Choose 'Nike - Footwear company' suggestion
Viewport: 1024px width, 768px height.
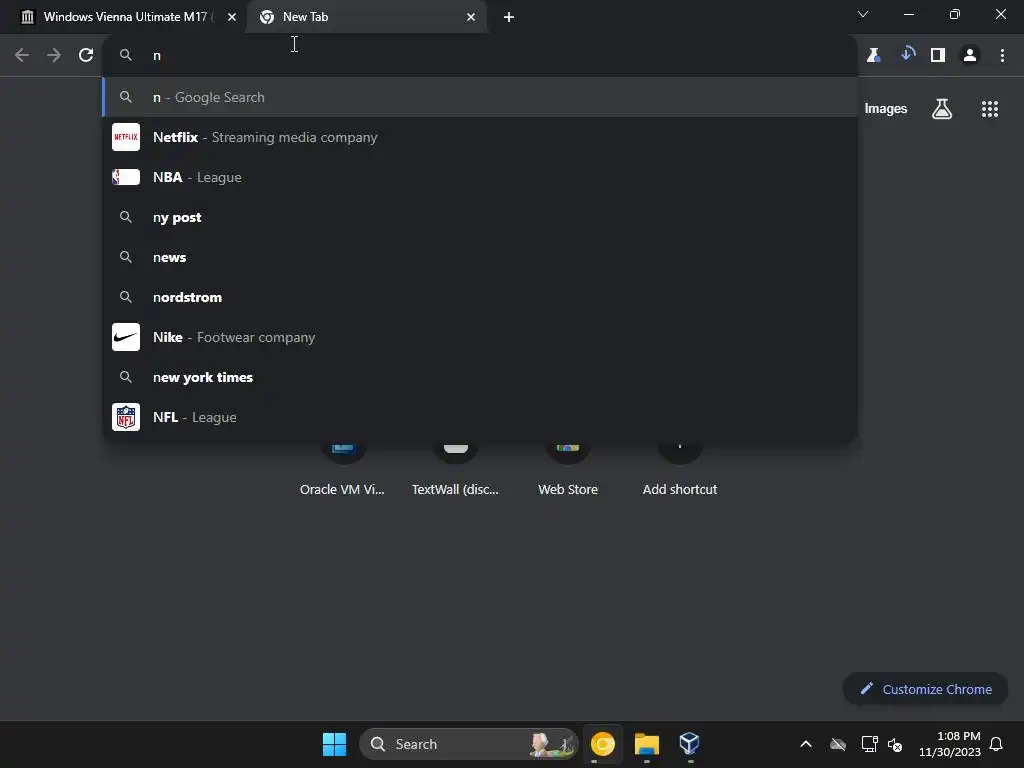pyautogui.click(x=480, y=337)
